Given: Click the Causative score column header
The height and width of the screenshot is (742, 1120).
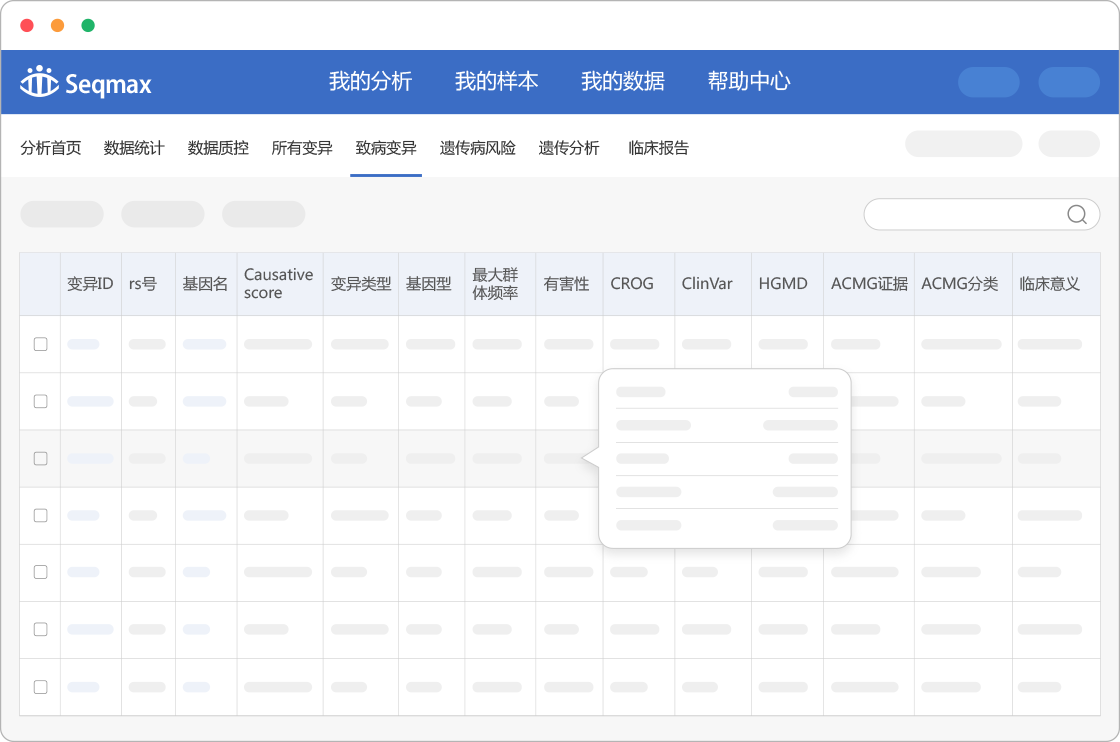Looking at the screenshot, I should (x=279, y=284).
